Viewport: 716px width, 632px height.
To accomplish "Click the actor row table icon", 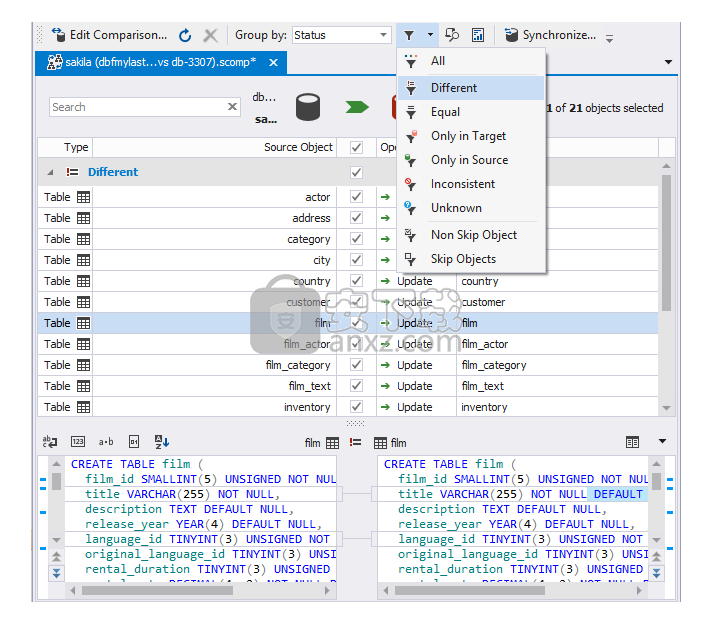I will 84,197.
